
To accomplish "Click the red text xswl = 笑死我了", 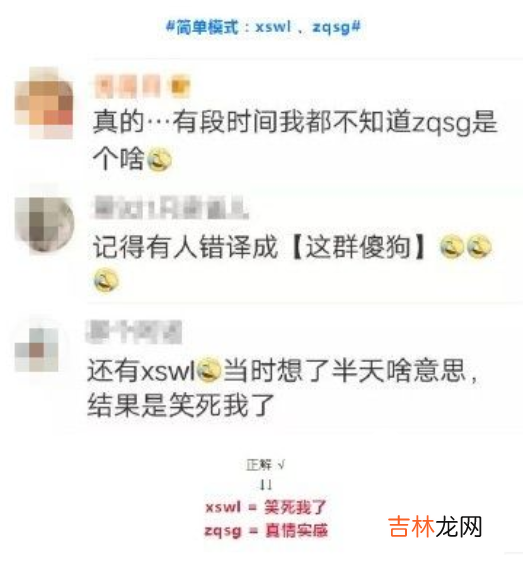I will [266, 507].
